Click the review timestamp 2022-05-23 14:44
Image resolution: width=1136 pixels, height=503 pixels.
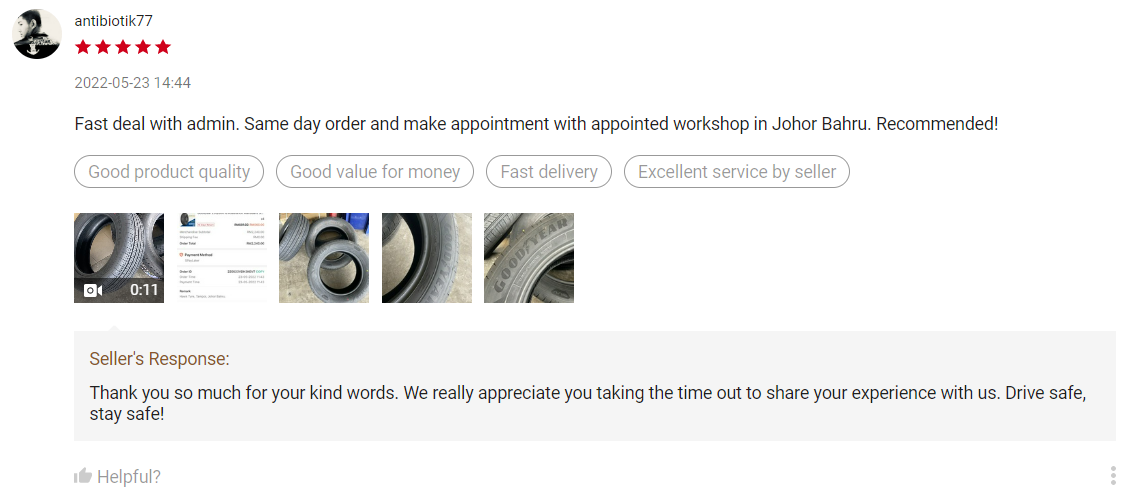click(133, 83)
